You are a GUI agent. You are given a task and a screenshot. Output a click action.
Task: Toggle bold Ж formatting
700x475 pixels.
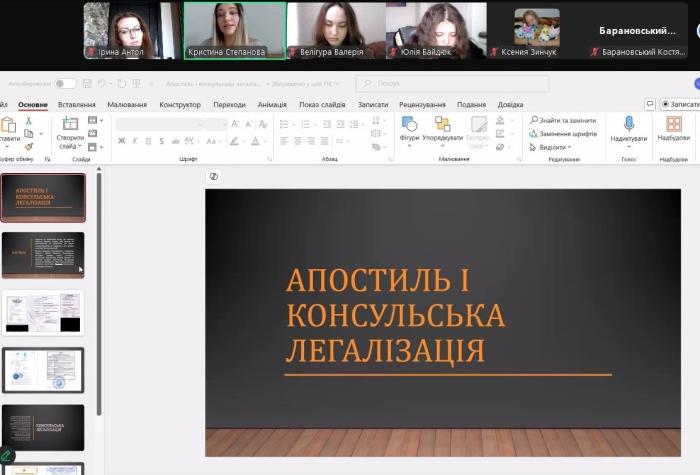(x=122, y=141)
